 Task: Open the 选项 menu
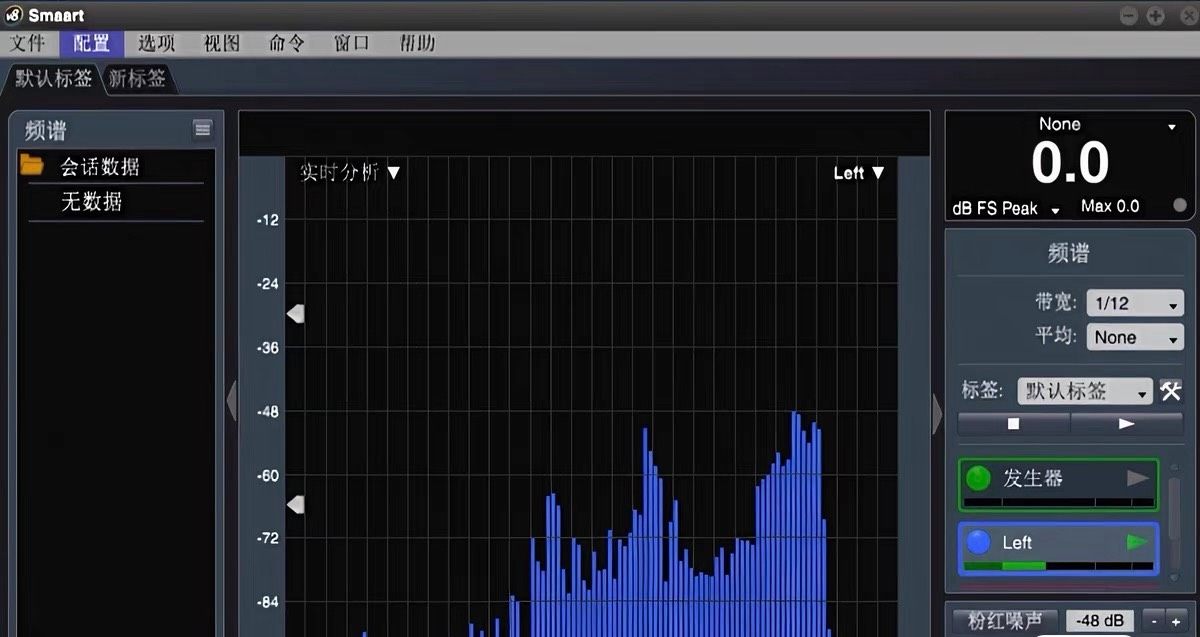[x=156, y=43]
